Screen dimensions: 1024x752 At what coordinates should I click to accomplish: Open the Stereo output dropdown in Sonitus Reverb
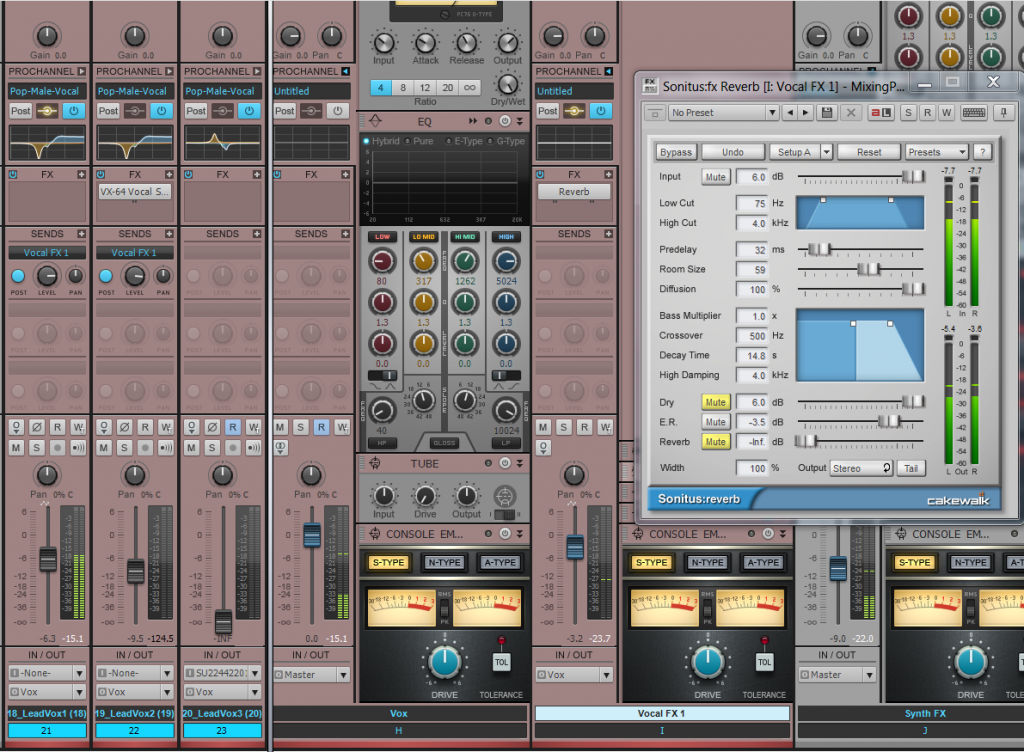[x=860, y=467]
